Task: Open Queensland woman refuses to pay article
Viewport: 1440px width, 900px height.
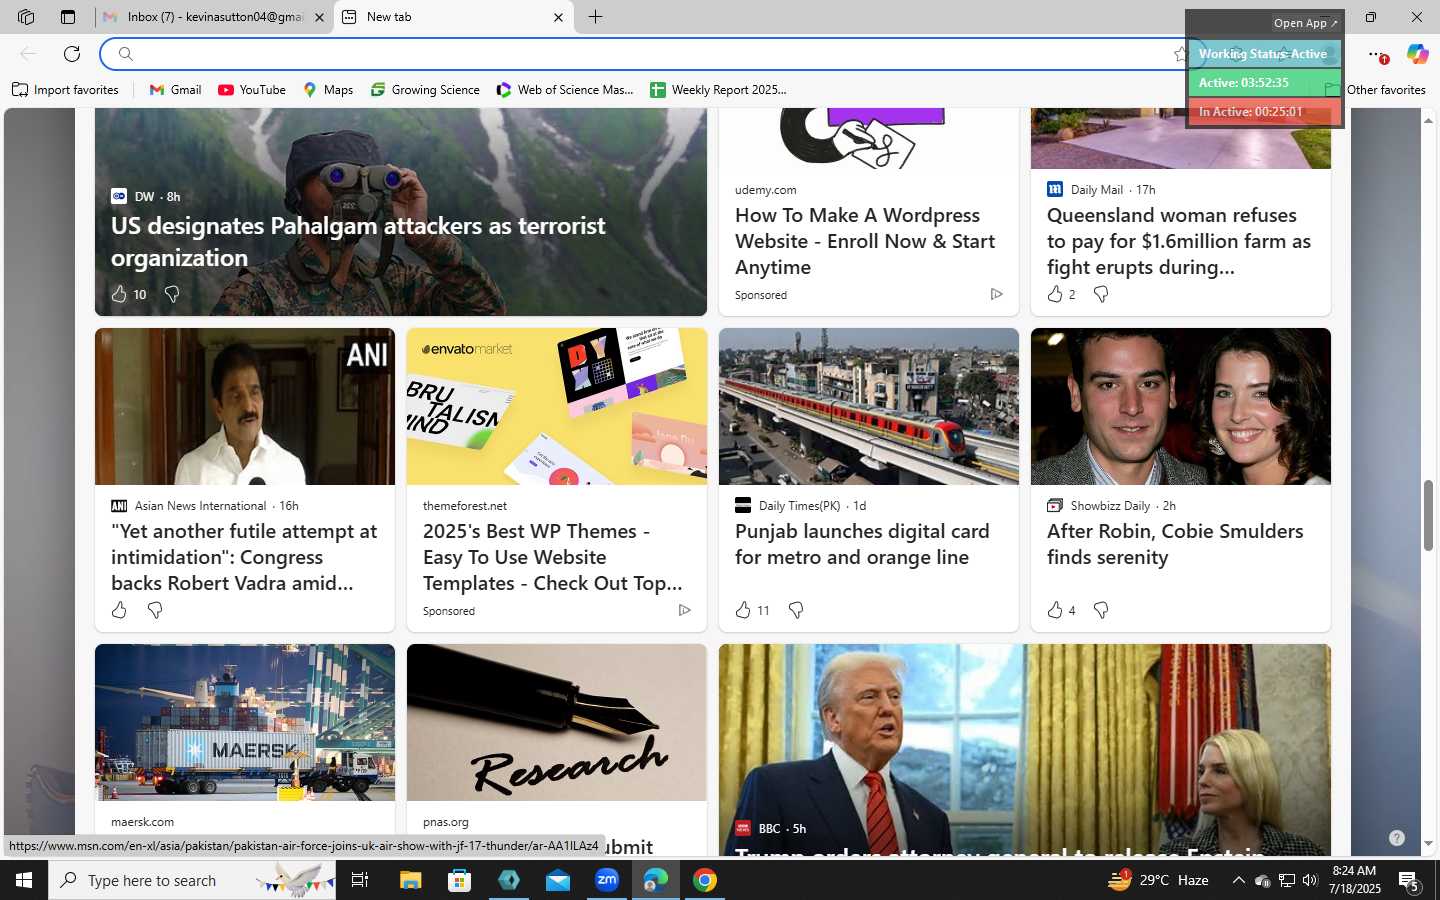Action: coord(1178,241)
